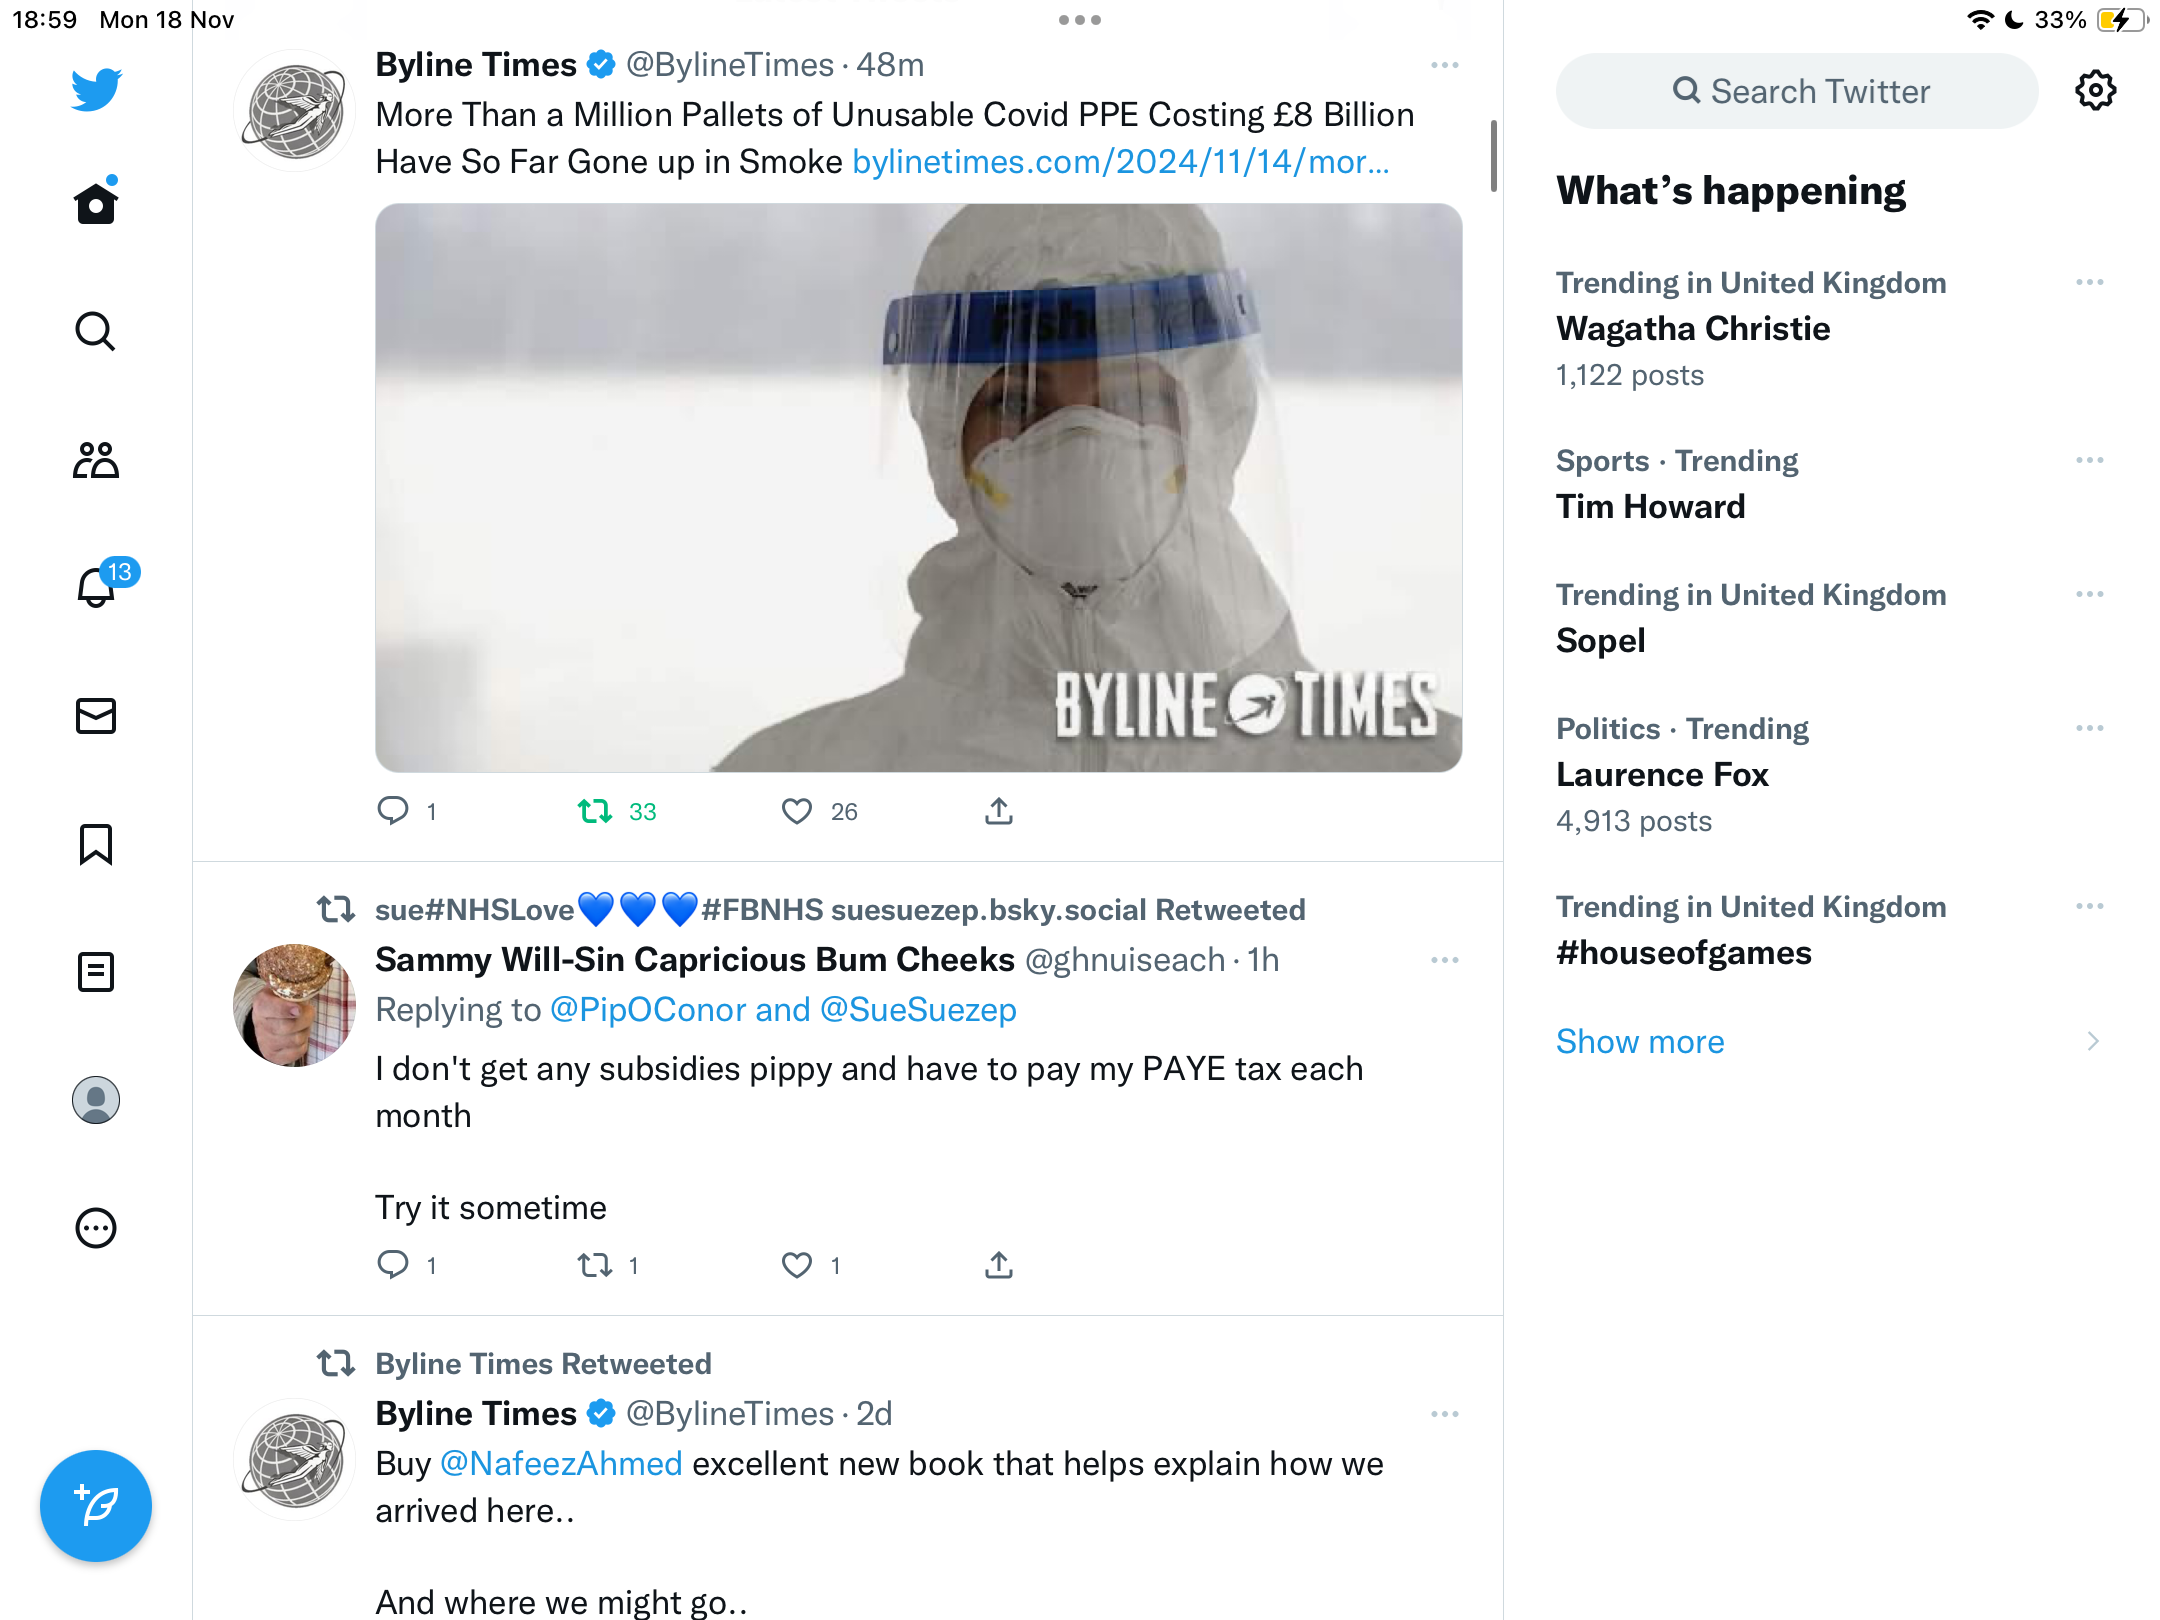Open the Home feed icon
The image size is (2160, 1620).
tap(96, 203)
